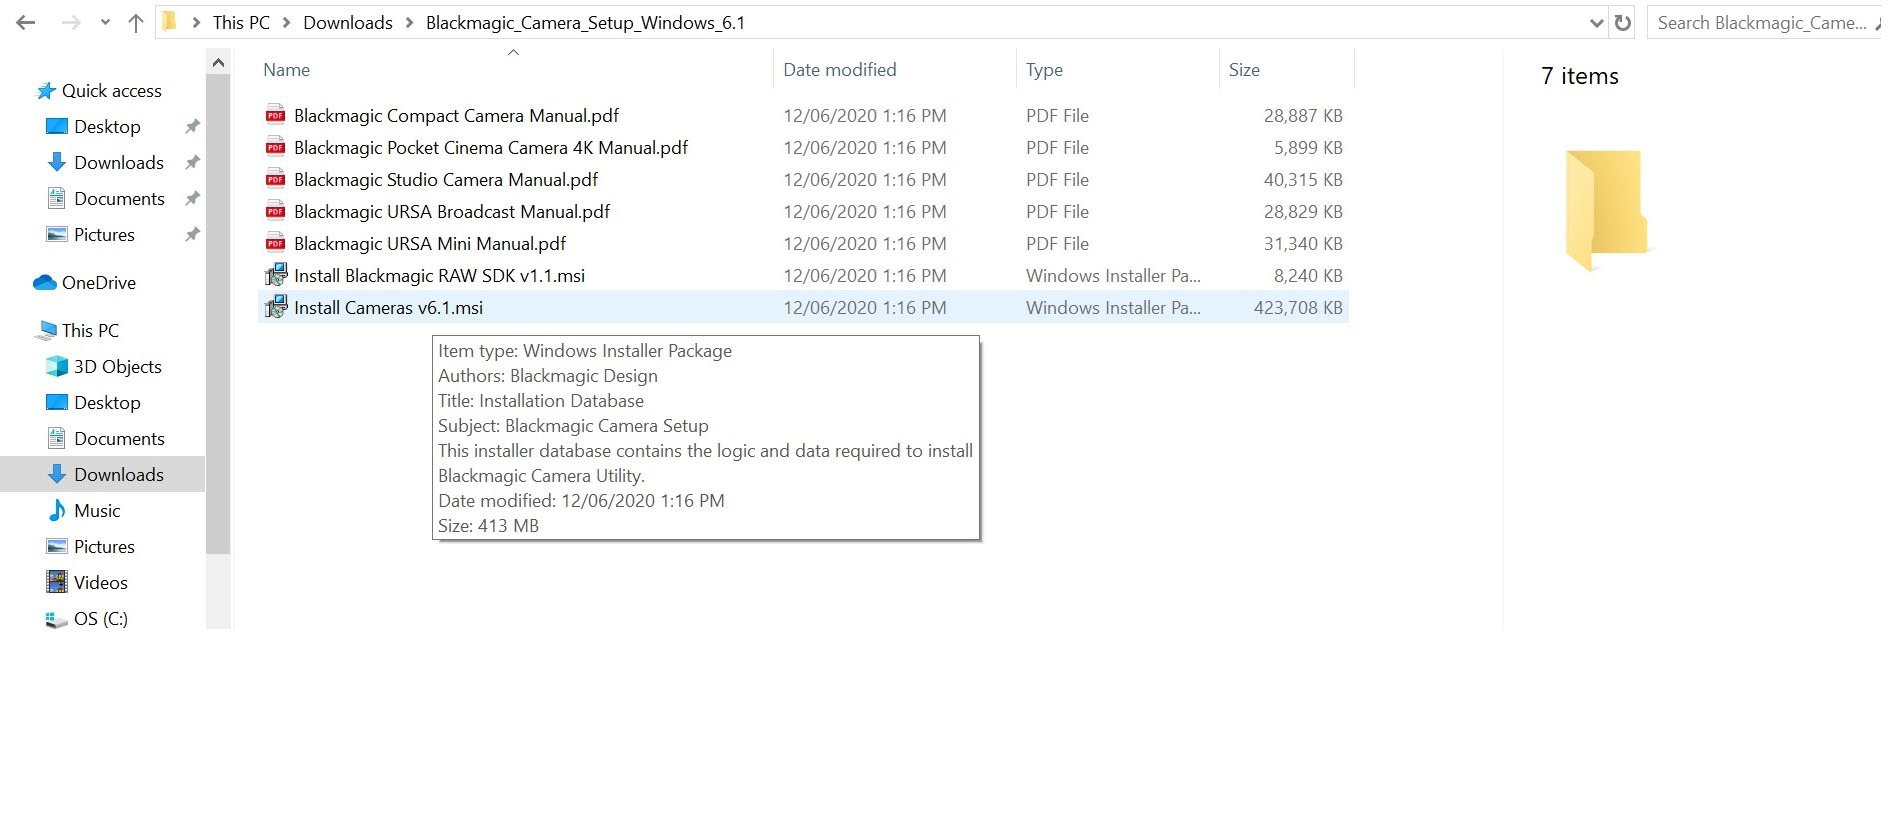The width and height of the screenshot is (1902, 816).
Task: Expand the chevron before This PC breadcrumb
Action: click(195, 23)
